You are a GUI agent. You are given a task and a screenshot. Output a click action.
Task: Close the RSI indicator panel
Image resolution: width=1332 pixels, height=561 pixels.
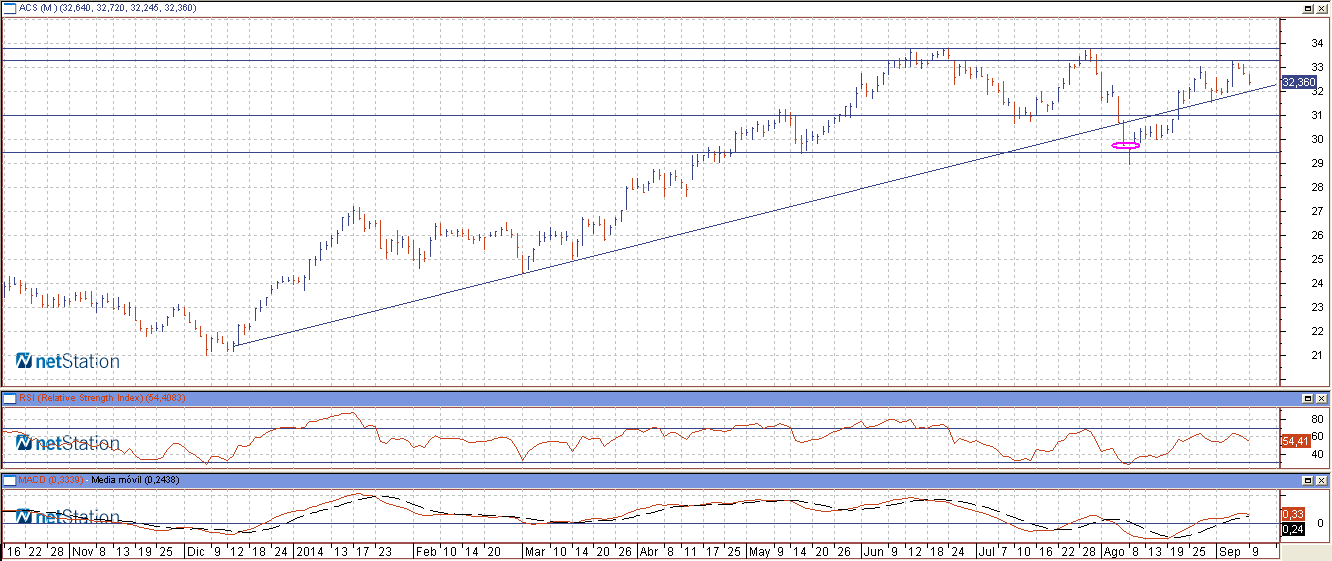(1322, 398)
